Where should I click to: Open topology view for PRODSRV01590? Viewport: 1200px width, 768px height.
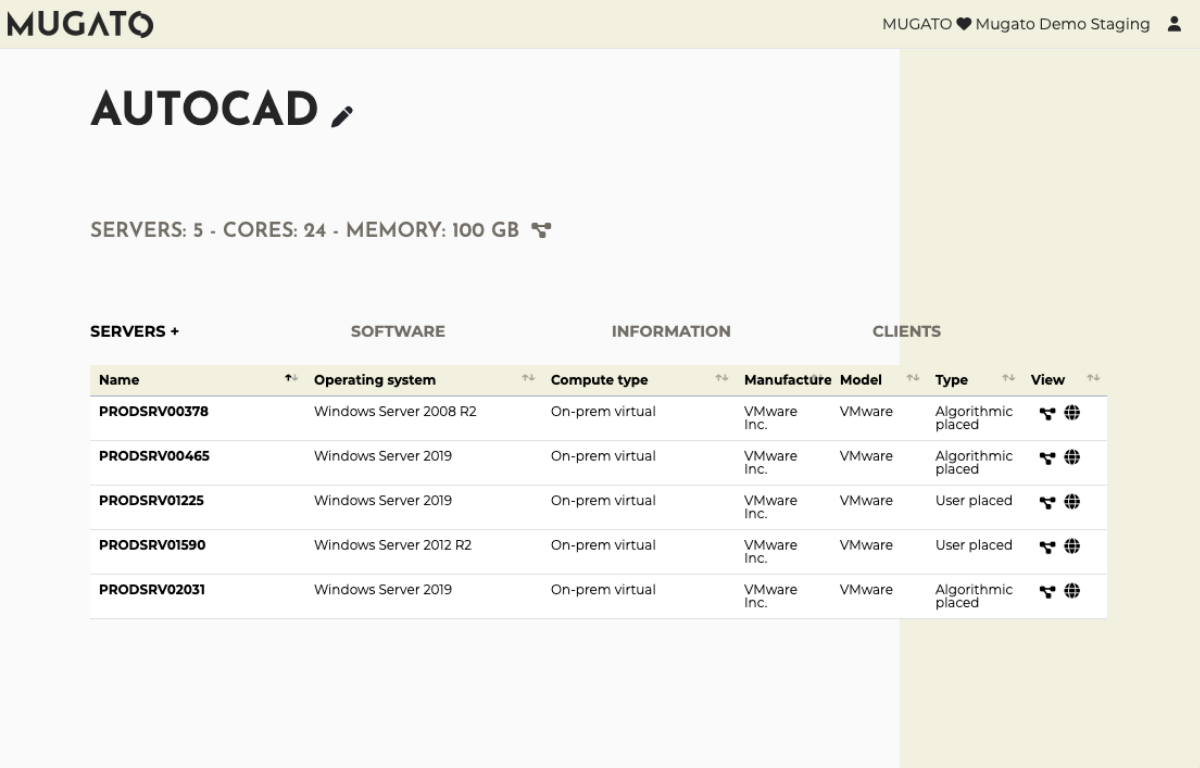click(1047, 547)
